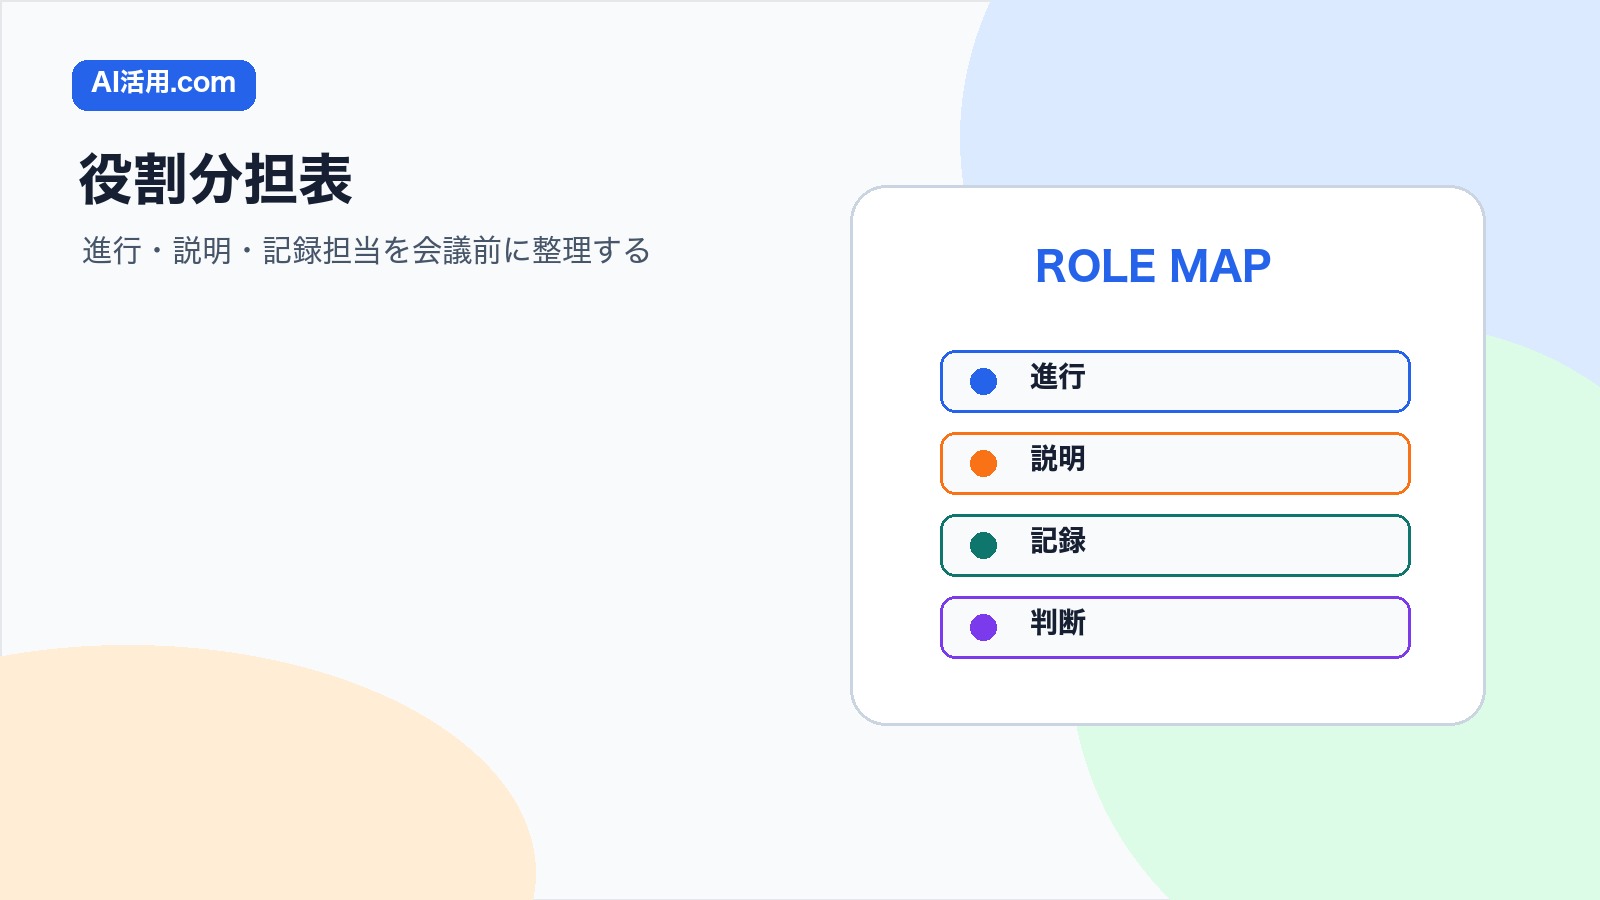Click the ROLE MAP heading
This screenshot has width=1600, height=900.
[x=1153, y=266]
